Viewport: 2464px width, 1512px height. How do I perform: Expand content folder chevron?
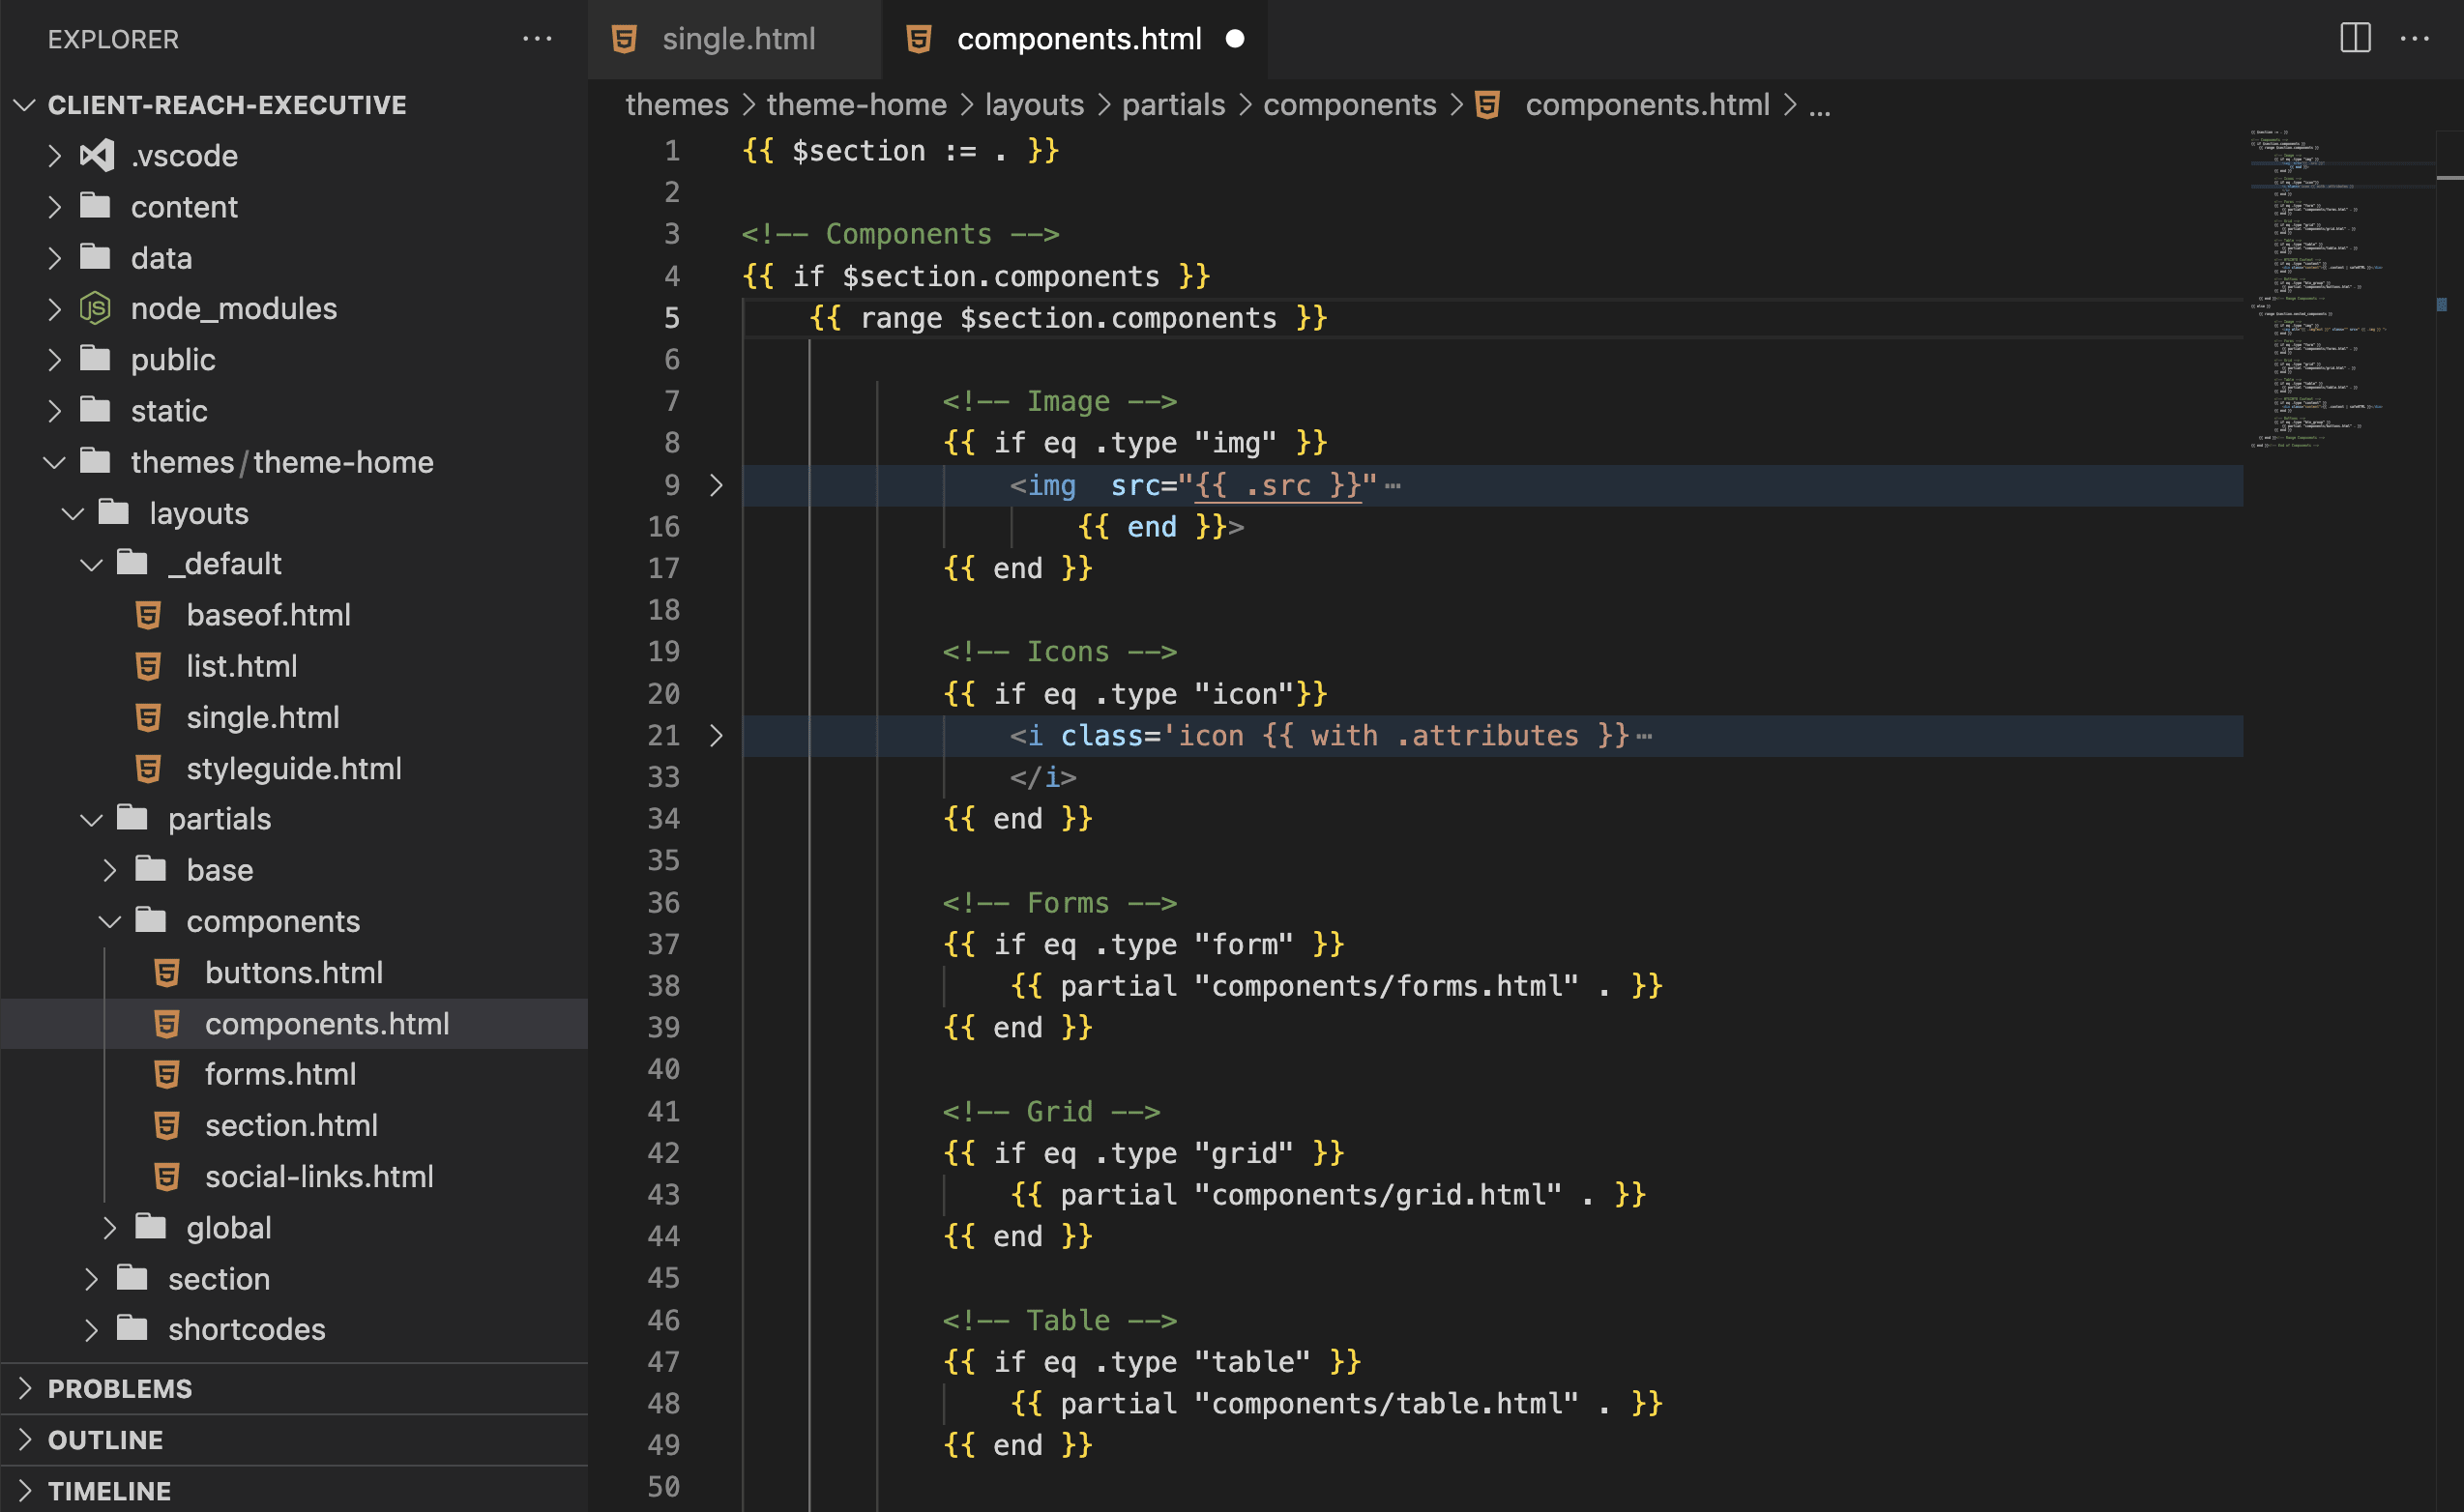pyautogui.click(x=55, y=206)
